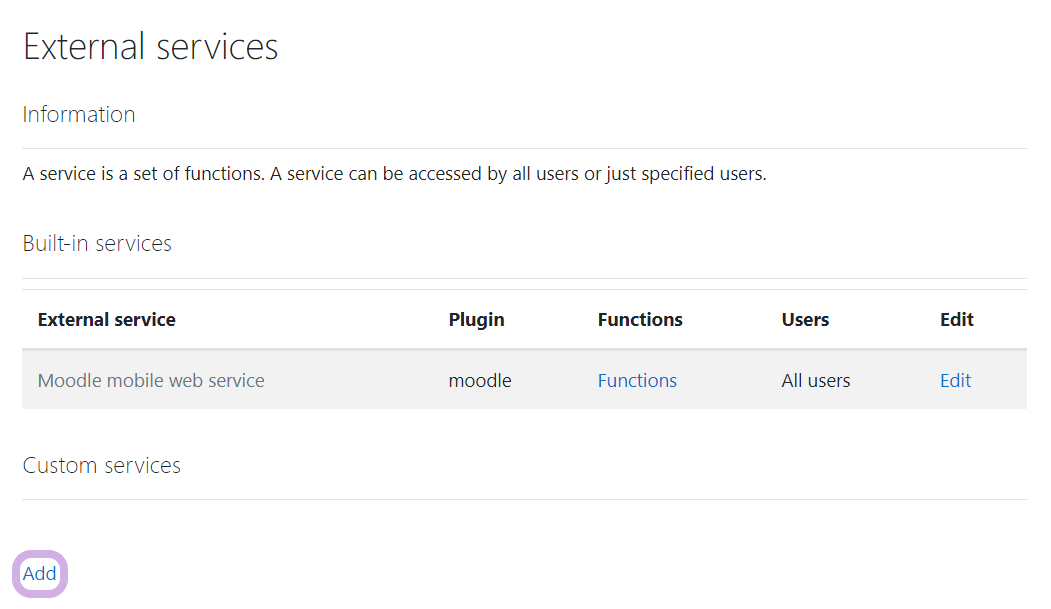Click the External service column header

[x=106, y=320]
